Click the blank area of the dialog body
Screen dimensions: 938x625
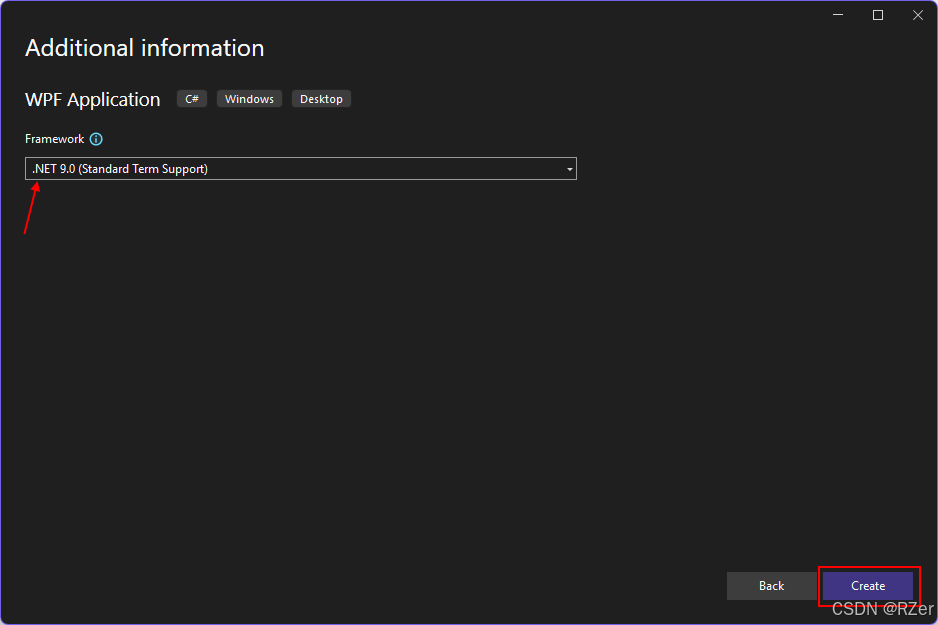tap(450, 380)
